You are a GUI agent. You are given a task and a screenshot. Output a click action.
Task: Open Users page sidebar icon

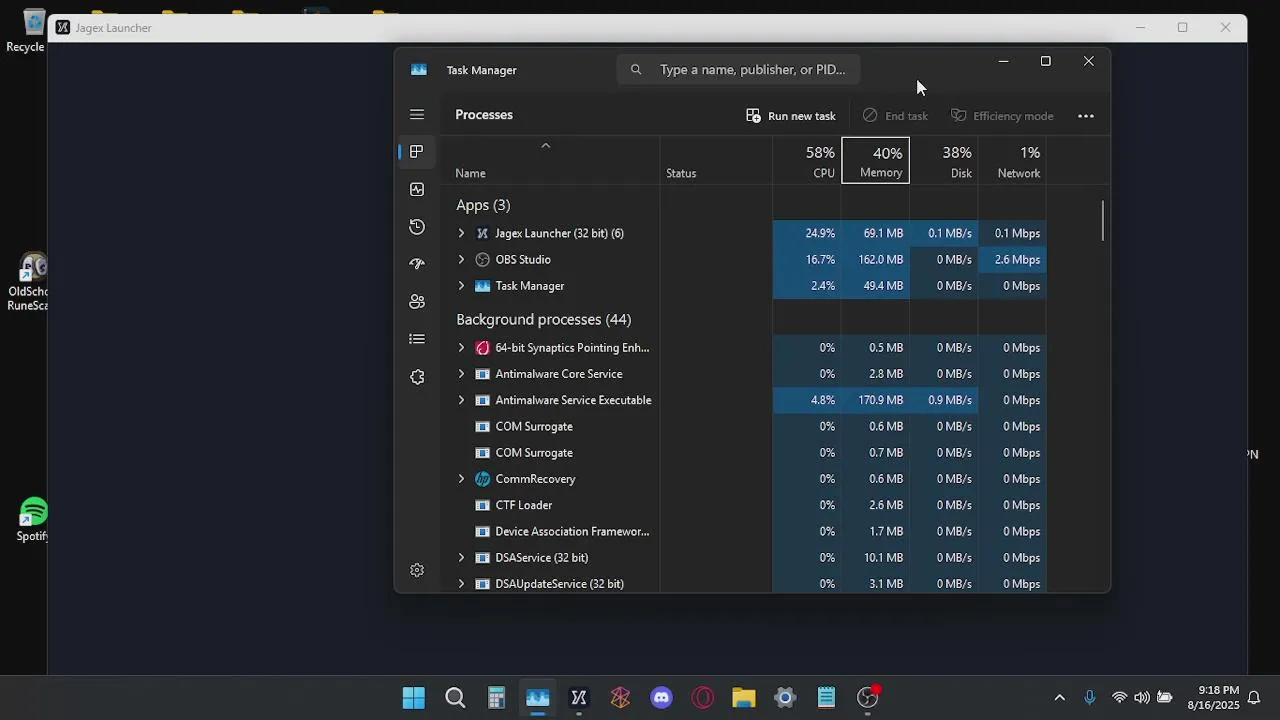pos(417,302)
